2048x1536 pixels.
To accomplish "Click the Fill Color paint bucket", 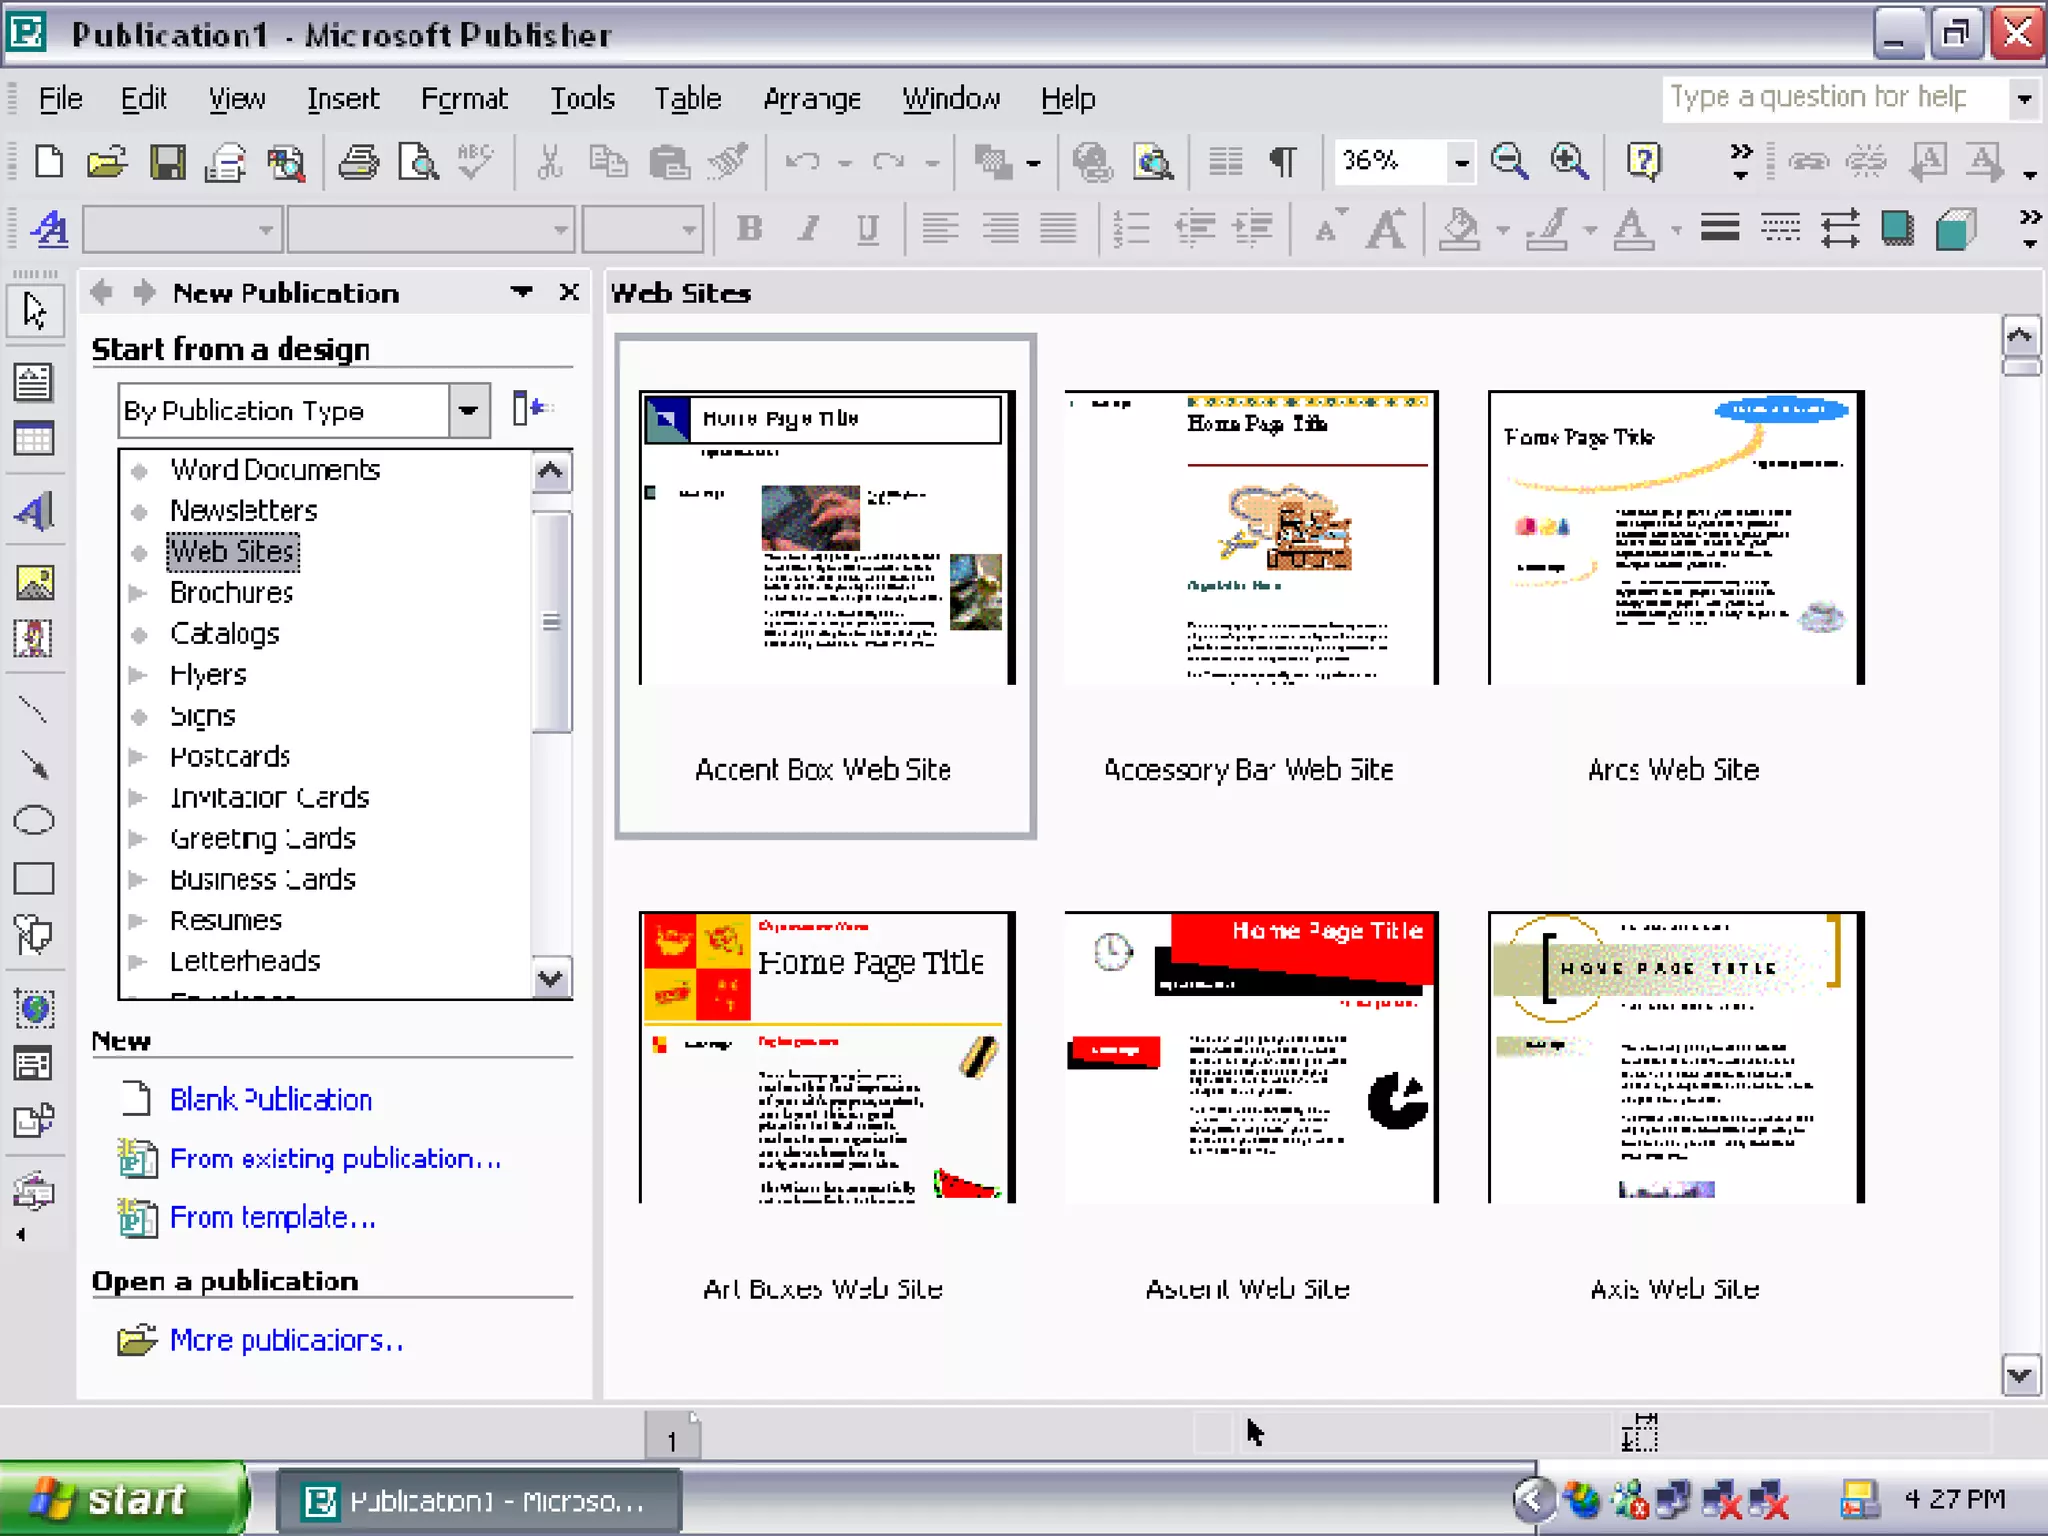I will click(1459, 229).
